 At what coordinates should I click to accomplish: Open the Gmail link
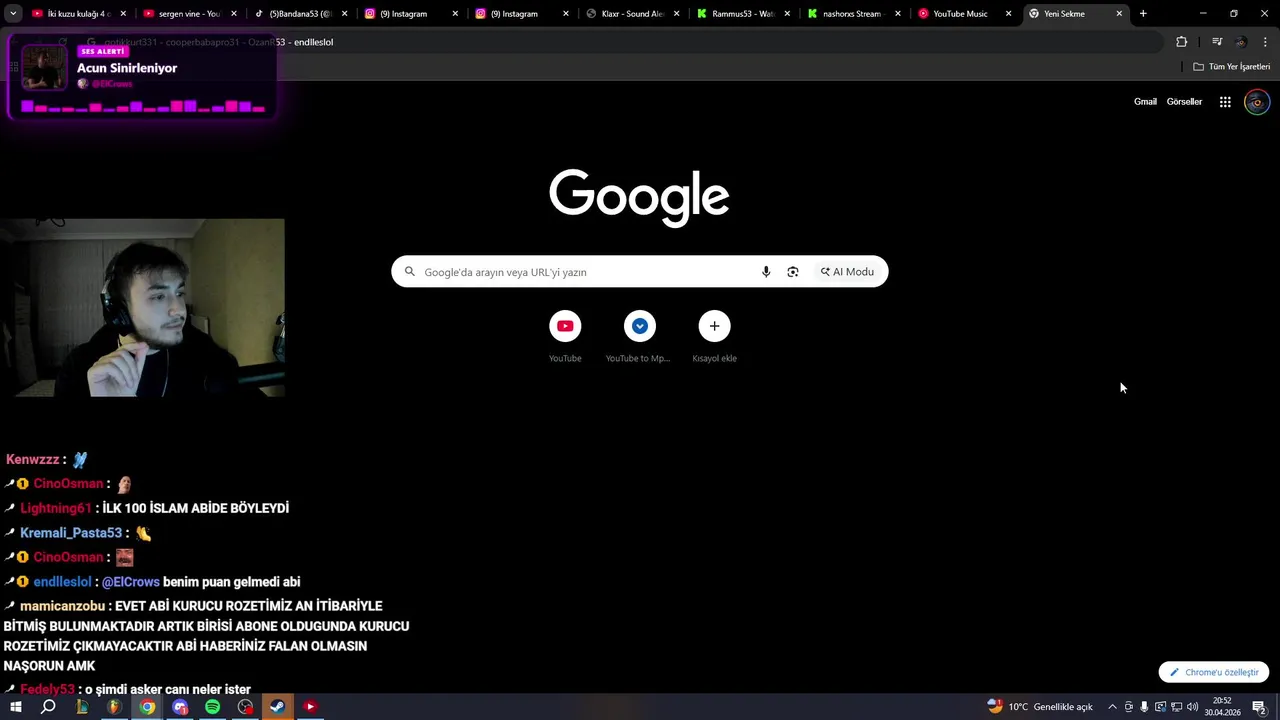pos(1145,102)
